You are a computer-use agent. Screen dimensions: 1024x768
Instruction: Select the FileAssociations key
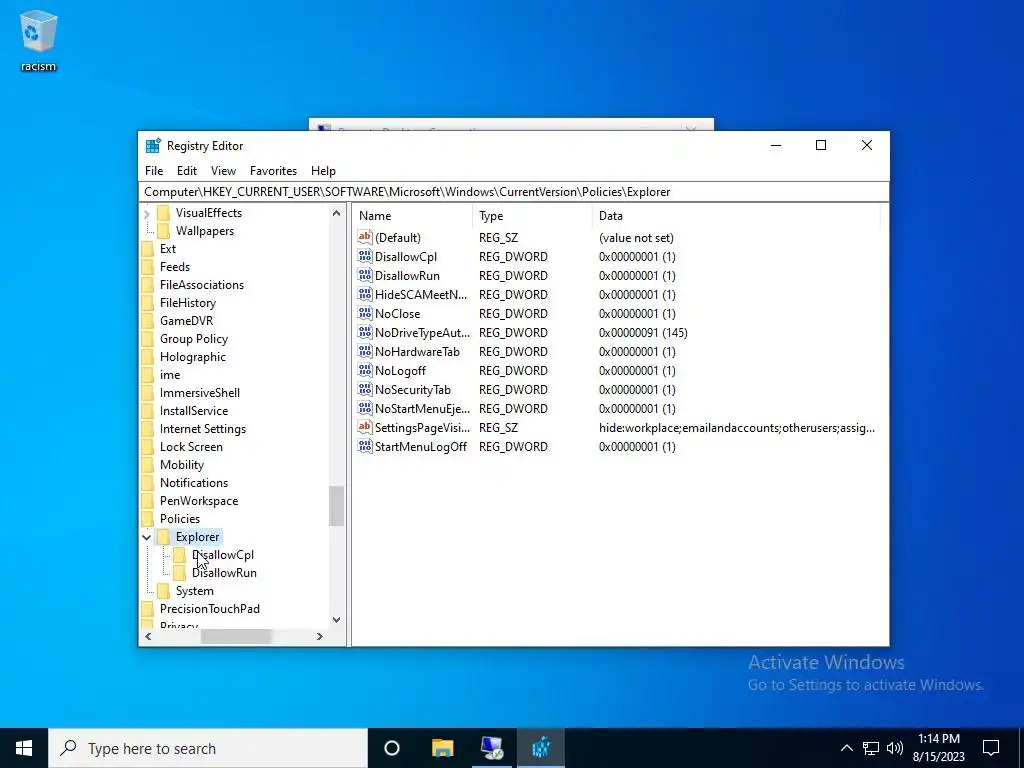click(x=202, y=285)
